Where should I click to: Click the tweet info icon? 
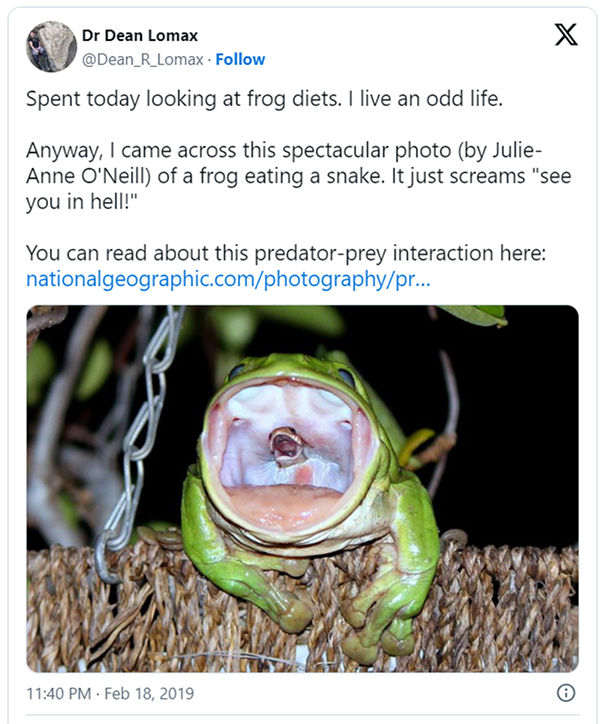pyautogui.click(x=564, y=692)
